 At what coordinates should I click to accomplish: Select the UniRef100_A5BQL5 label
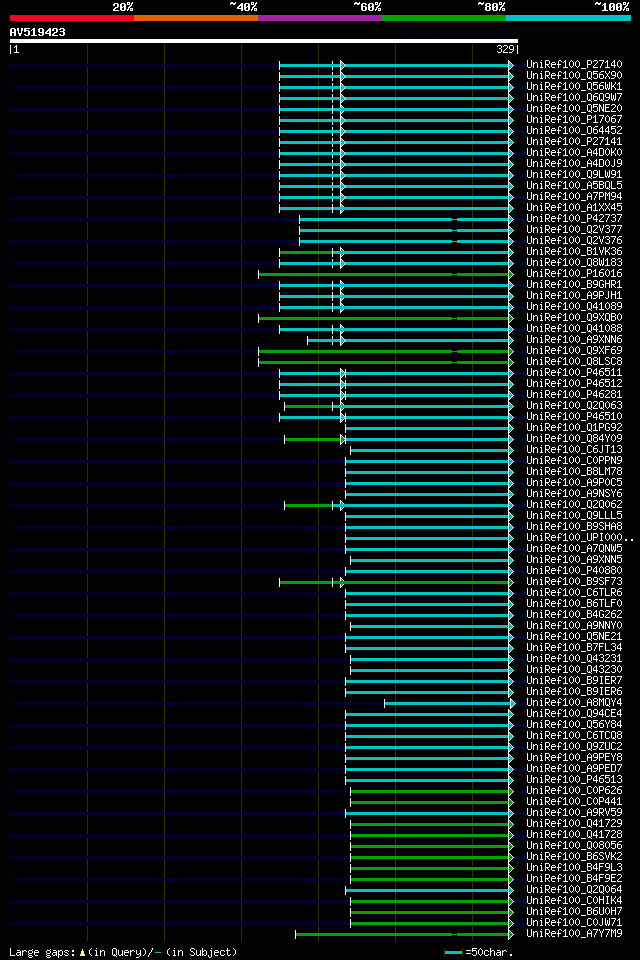[574, 186]
